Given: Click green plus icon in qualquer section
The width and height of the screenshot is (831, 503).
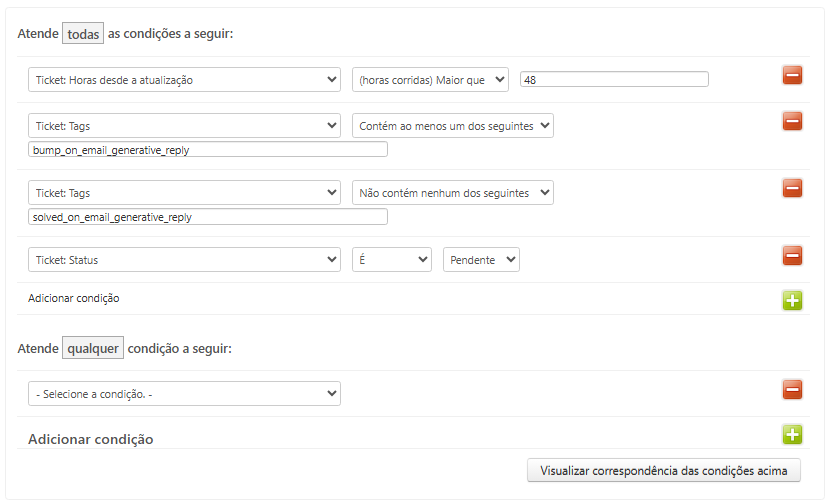Looking at the screenshot, I should 792,434.
